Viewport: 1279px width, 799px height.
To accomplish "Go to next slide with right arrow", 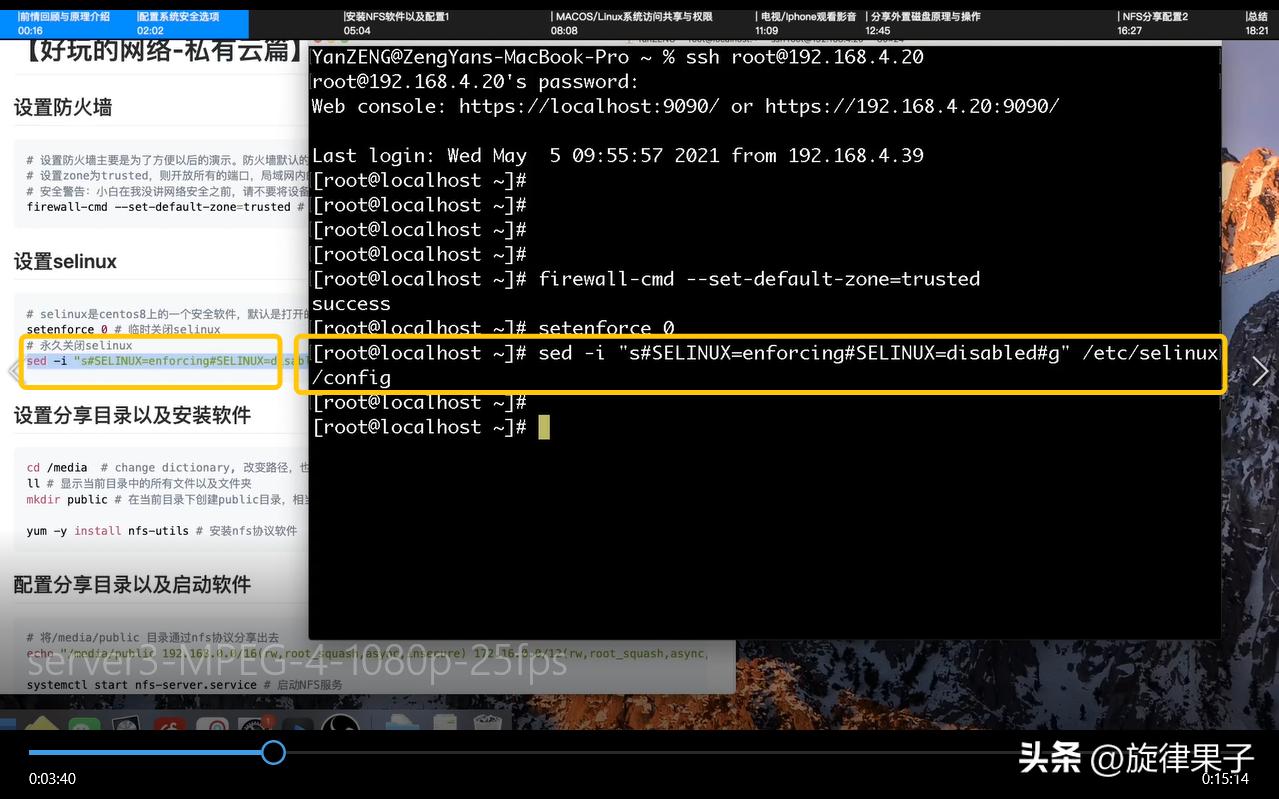I will coord(1261,372).
